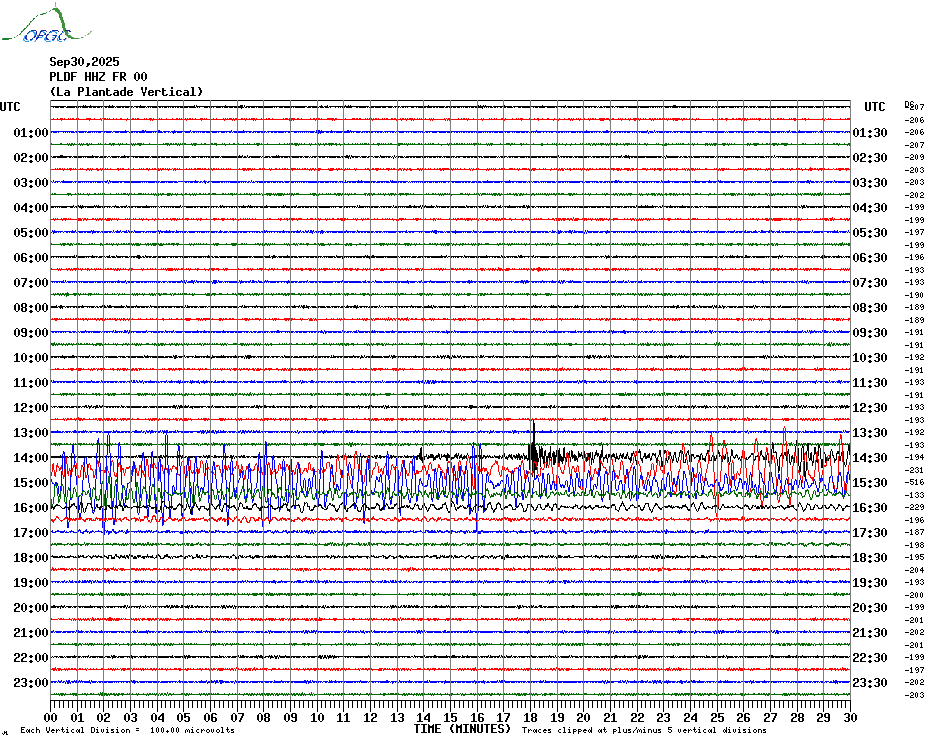Click the 12:30 right-side time label
Image resolution: width=930 pixels, height=744 pixels.
pos(870,408)
